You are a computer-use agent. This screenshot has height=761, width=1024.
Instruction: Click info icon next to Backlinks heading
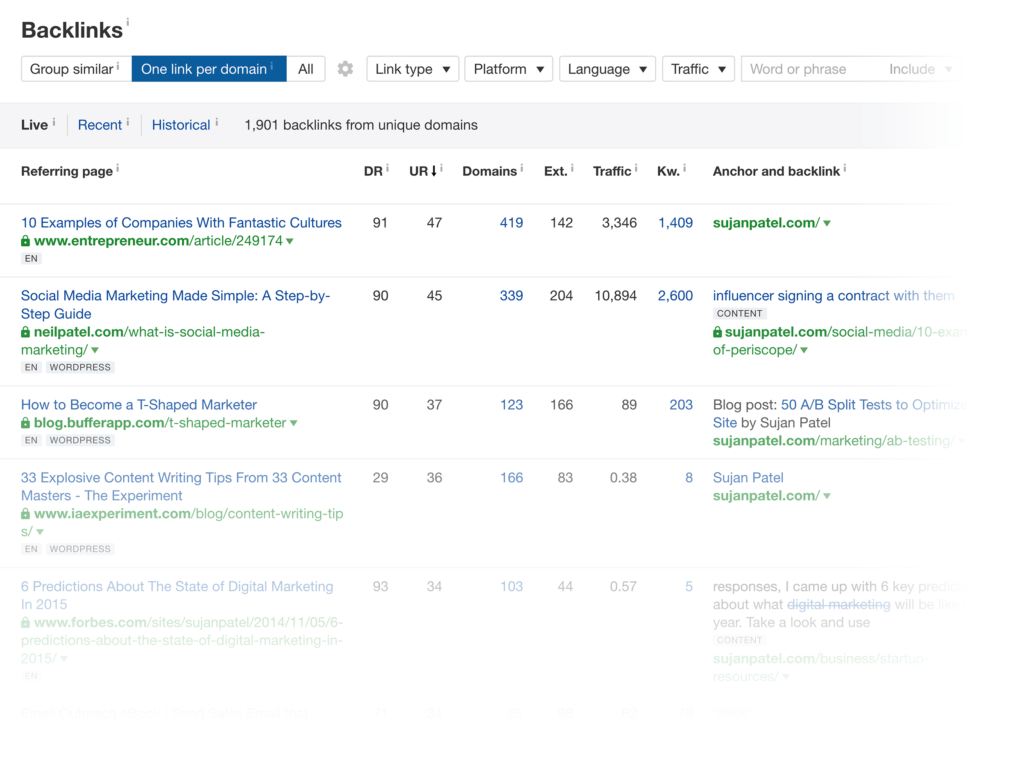[x=127, y=23]
